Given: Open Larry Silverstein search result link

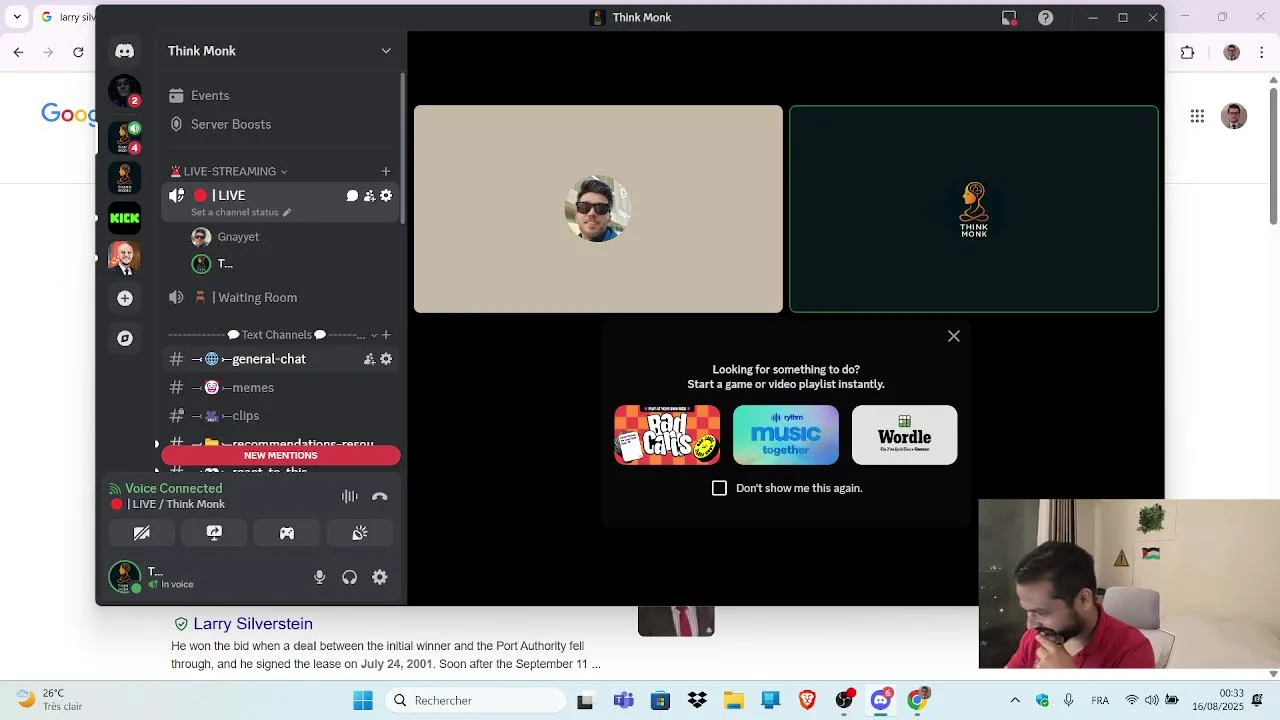Looking at the screenshot, I should (253, 624).
